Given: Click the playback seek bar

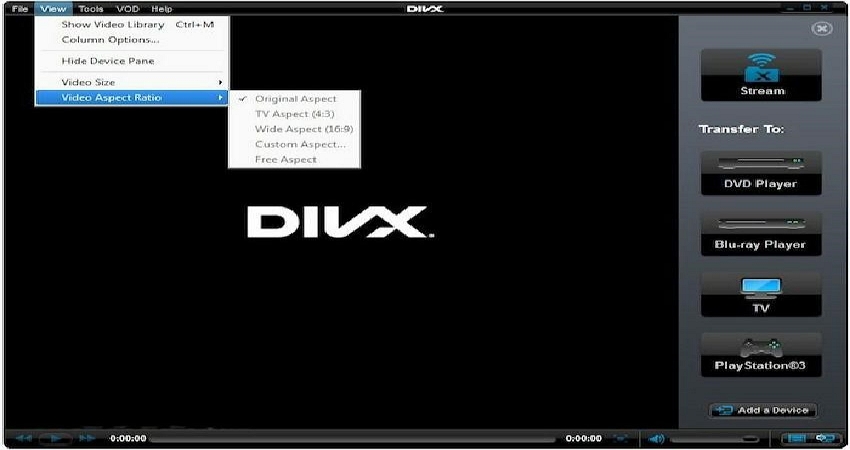Looking at the screenshot, I should coord(353,439).
